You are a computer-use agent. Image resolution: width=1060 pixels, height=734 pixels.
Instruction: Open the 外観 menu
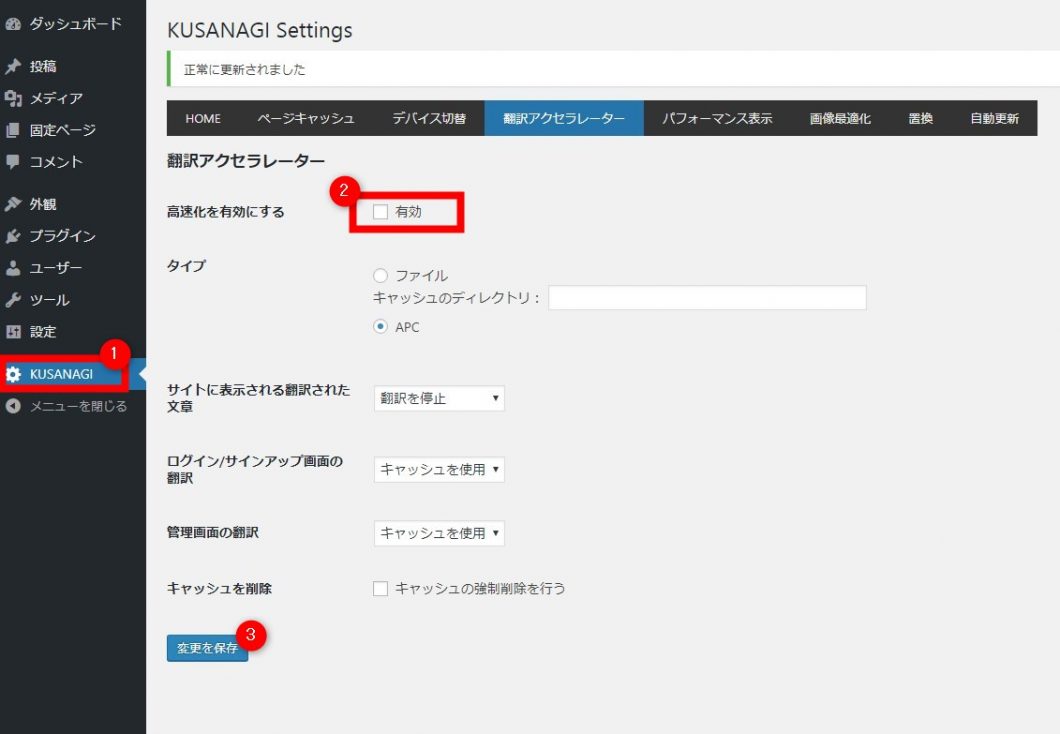click(73, 204)
